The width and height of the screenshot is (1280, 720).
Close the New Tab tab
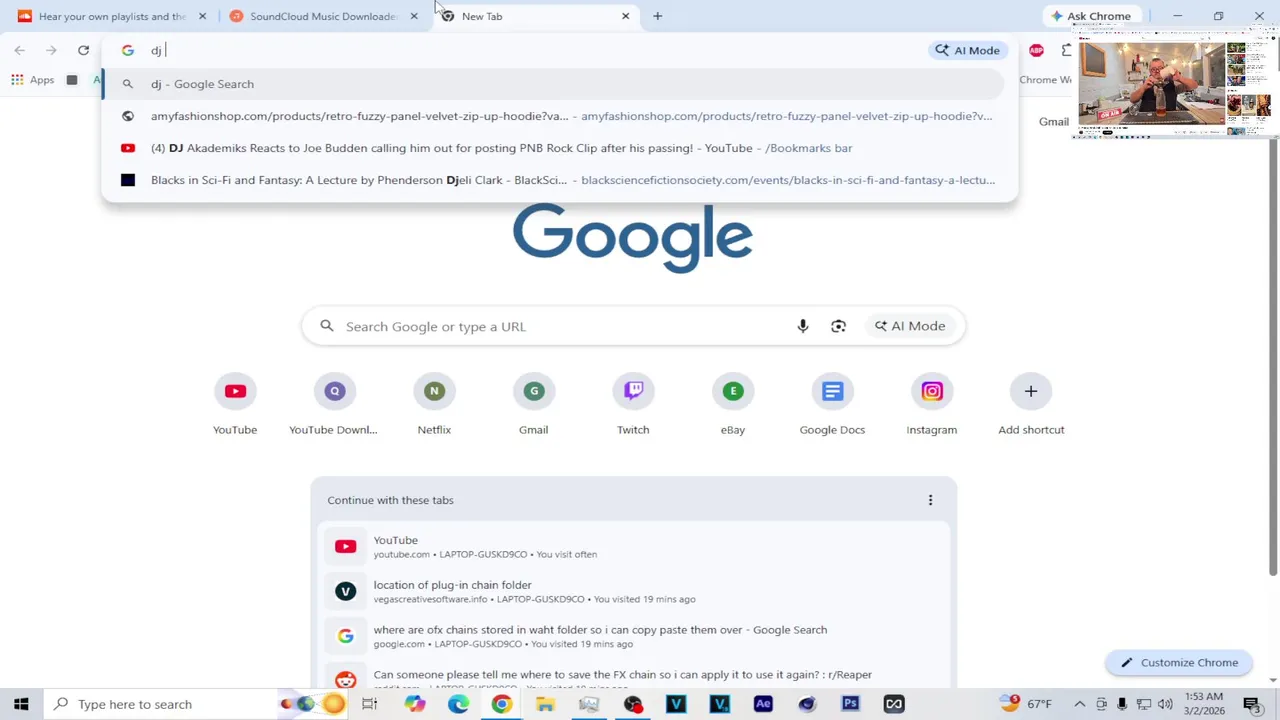626,16
